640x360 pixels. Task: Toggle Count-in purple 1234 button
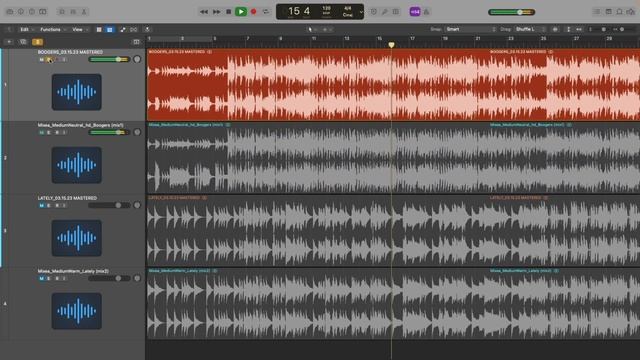click(415, 12)
